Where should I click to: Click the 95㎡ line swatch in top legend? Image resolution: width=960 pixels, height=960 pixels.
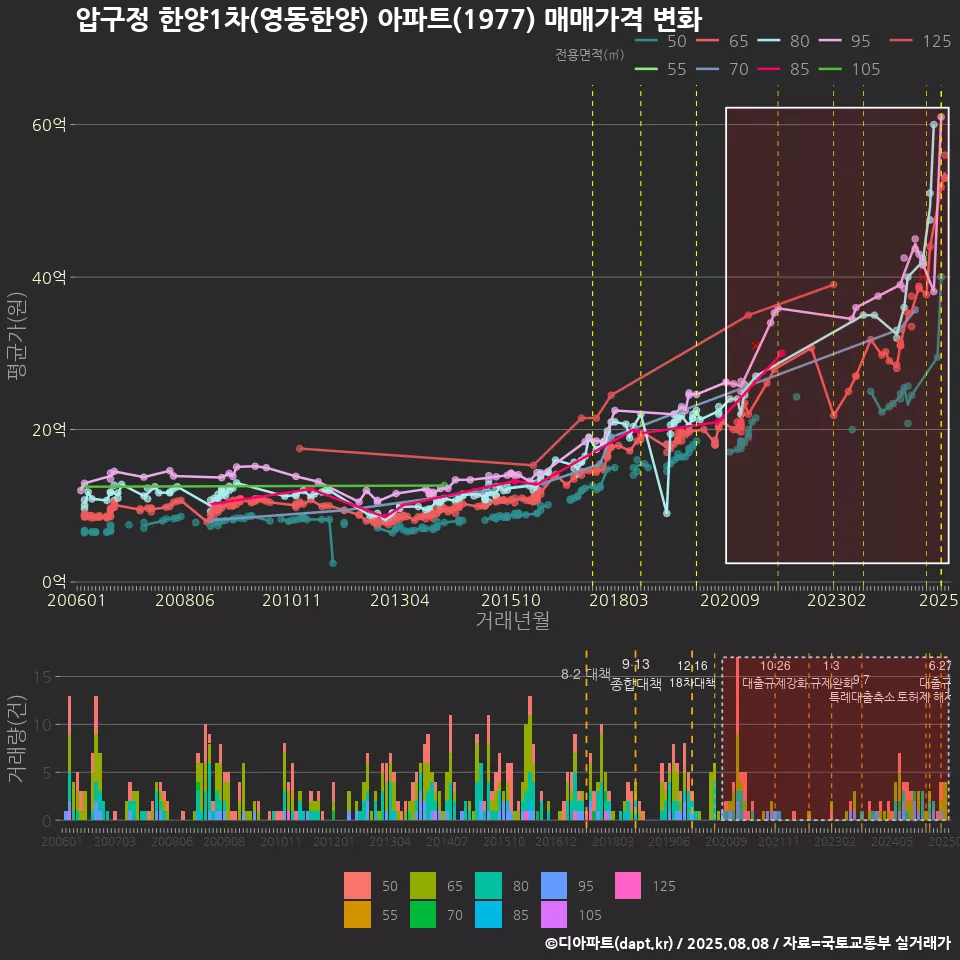pos(830,41)
